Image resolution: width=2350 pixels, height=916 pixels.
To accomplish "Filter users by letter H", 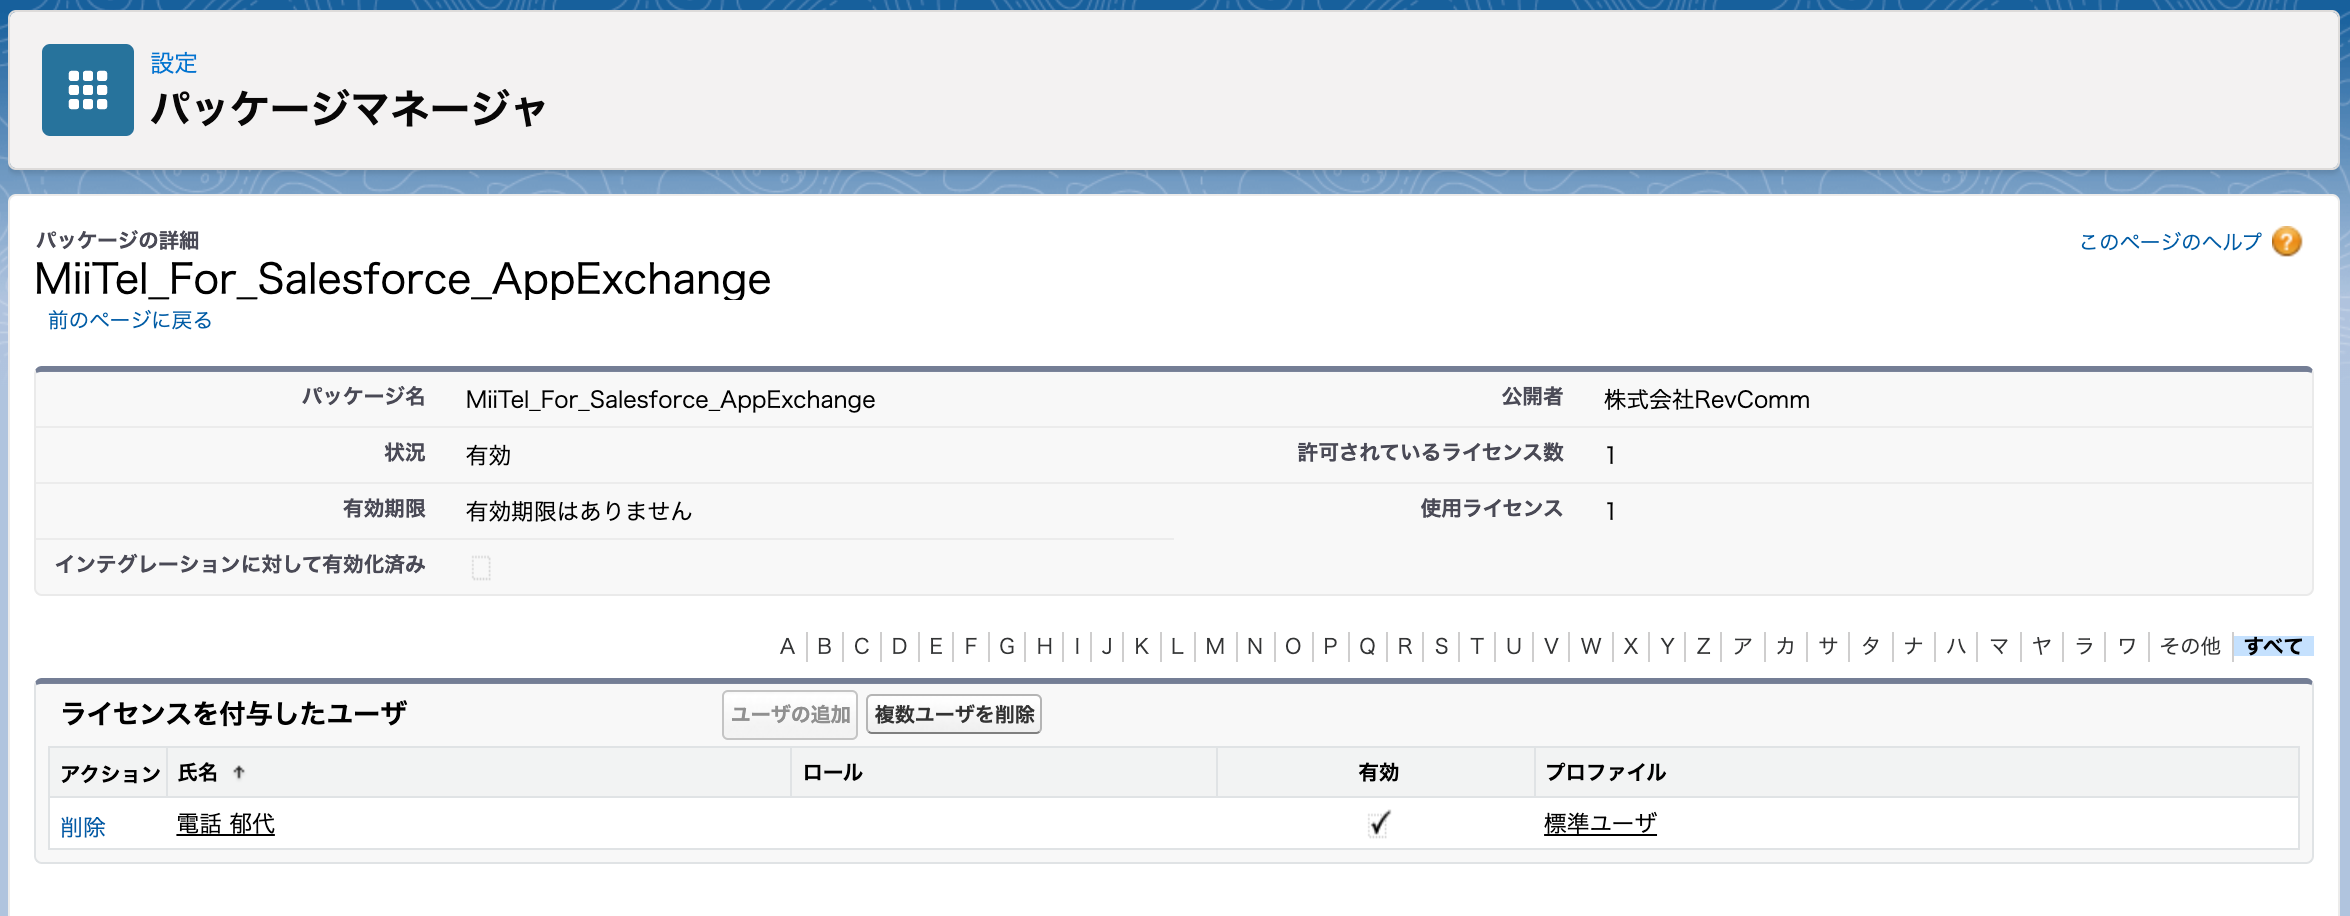I will point(1044,646).
